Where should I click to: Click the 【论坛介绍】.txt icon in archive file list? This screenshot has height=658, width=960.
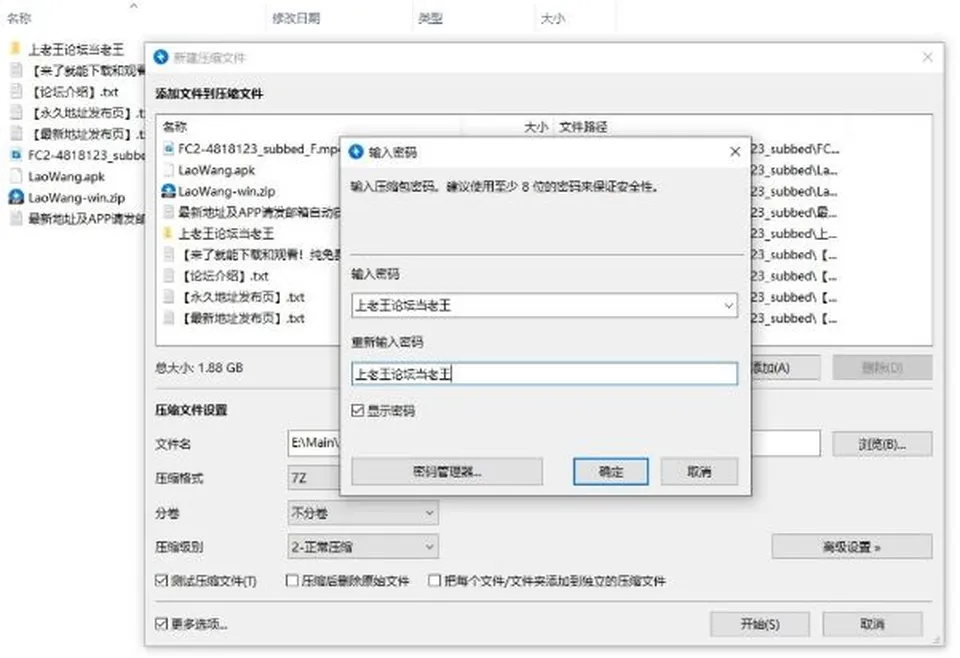pos(168,276)
